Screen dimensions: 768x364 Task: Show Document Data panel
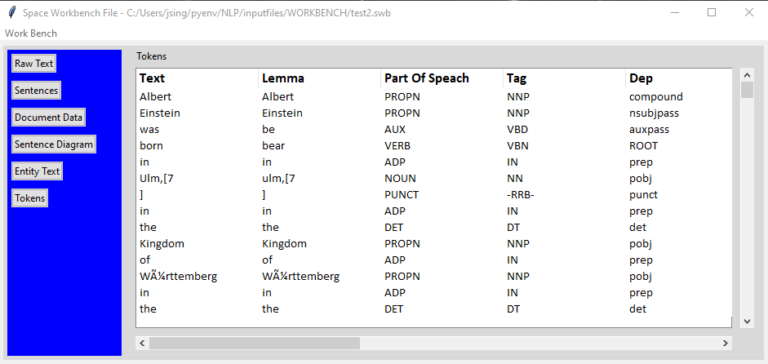[x=48, y=118]
